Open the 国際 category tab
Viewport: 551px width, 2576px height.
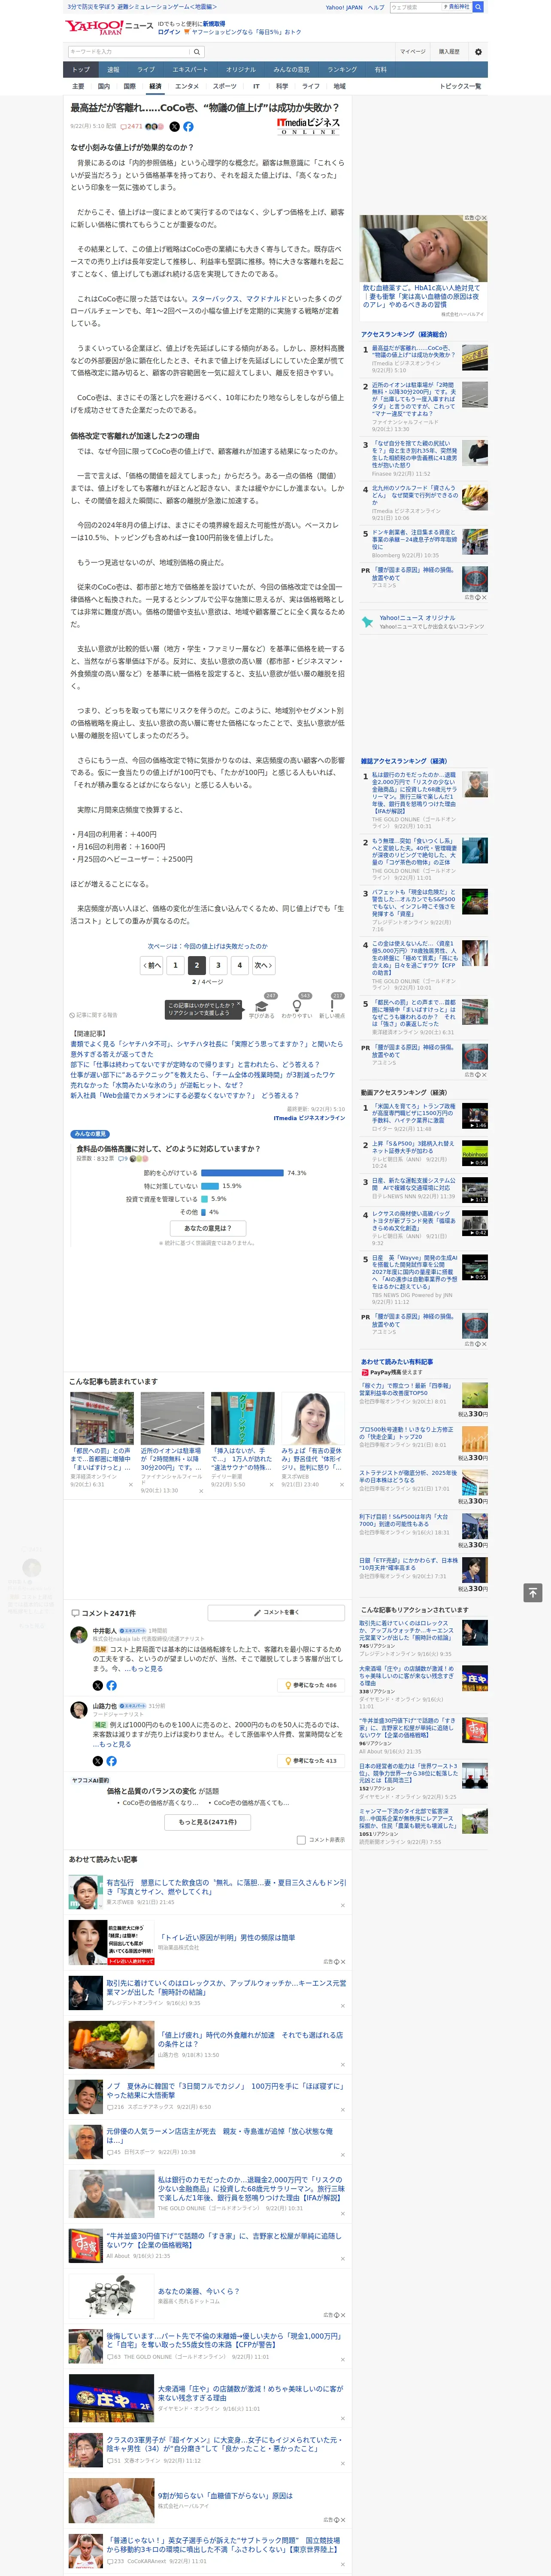(130, 86)
